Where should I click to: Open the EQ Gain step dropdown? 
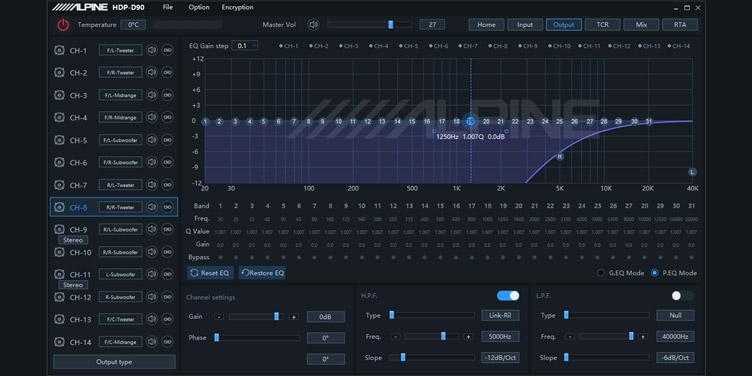pyautogui.click(x=245, y=46)
